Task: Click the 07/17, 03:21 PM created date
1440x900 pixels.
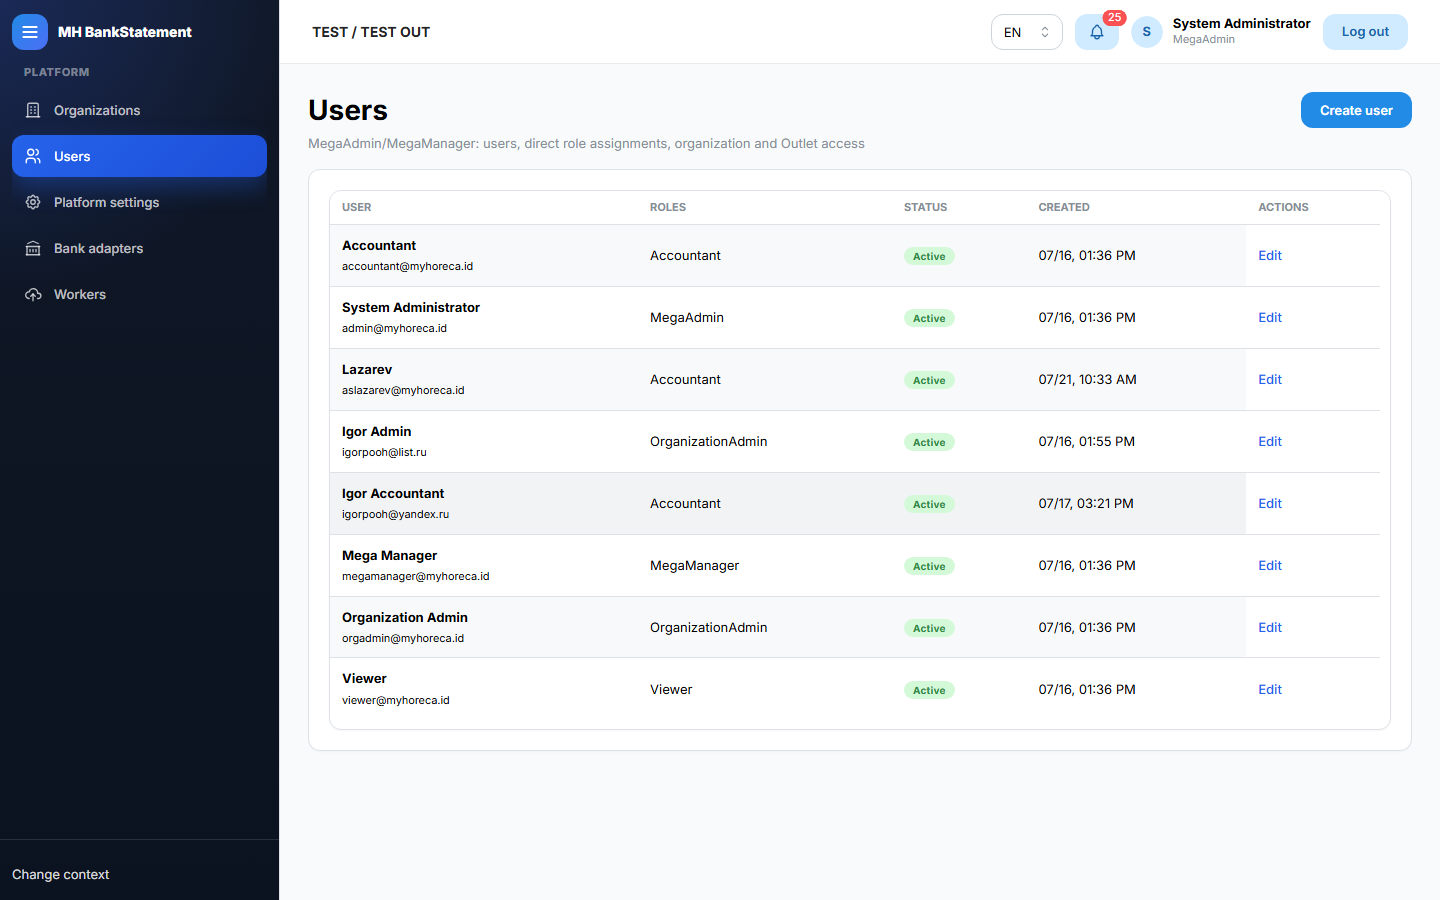Action: click(x=1086, y=504)
